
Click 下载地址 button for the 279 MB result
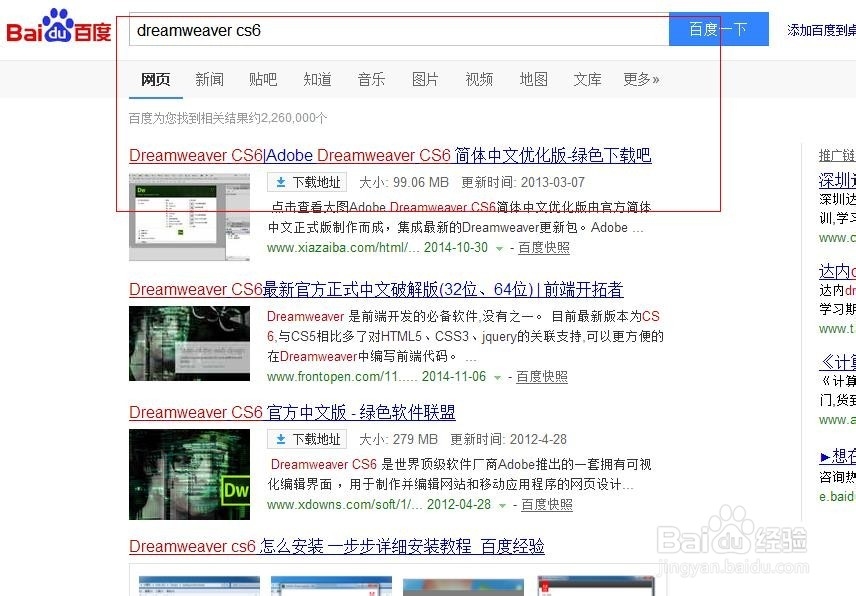click(x=307, y=439)
